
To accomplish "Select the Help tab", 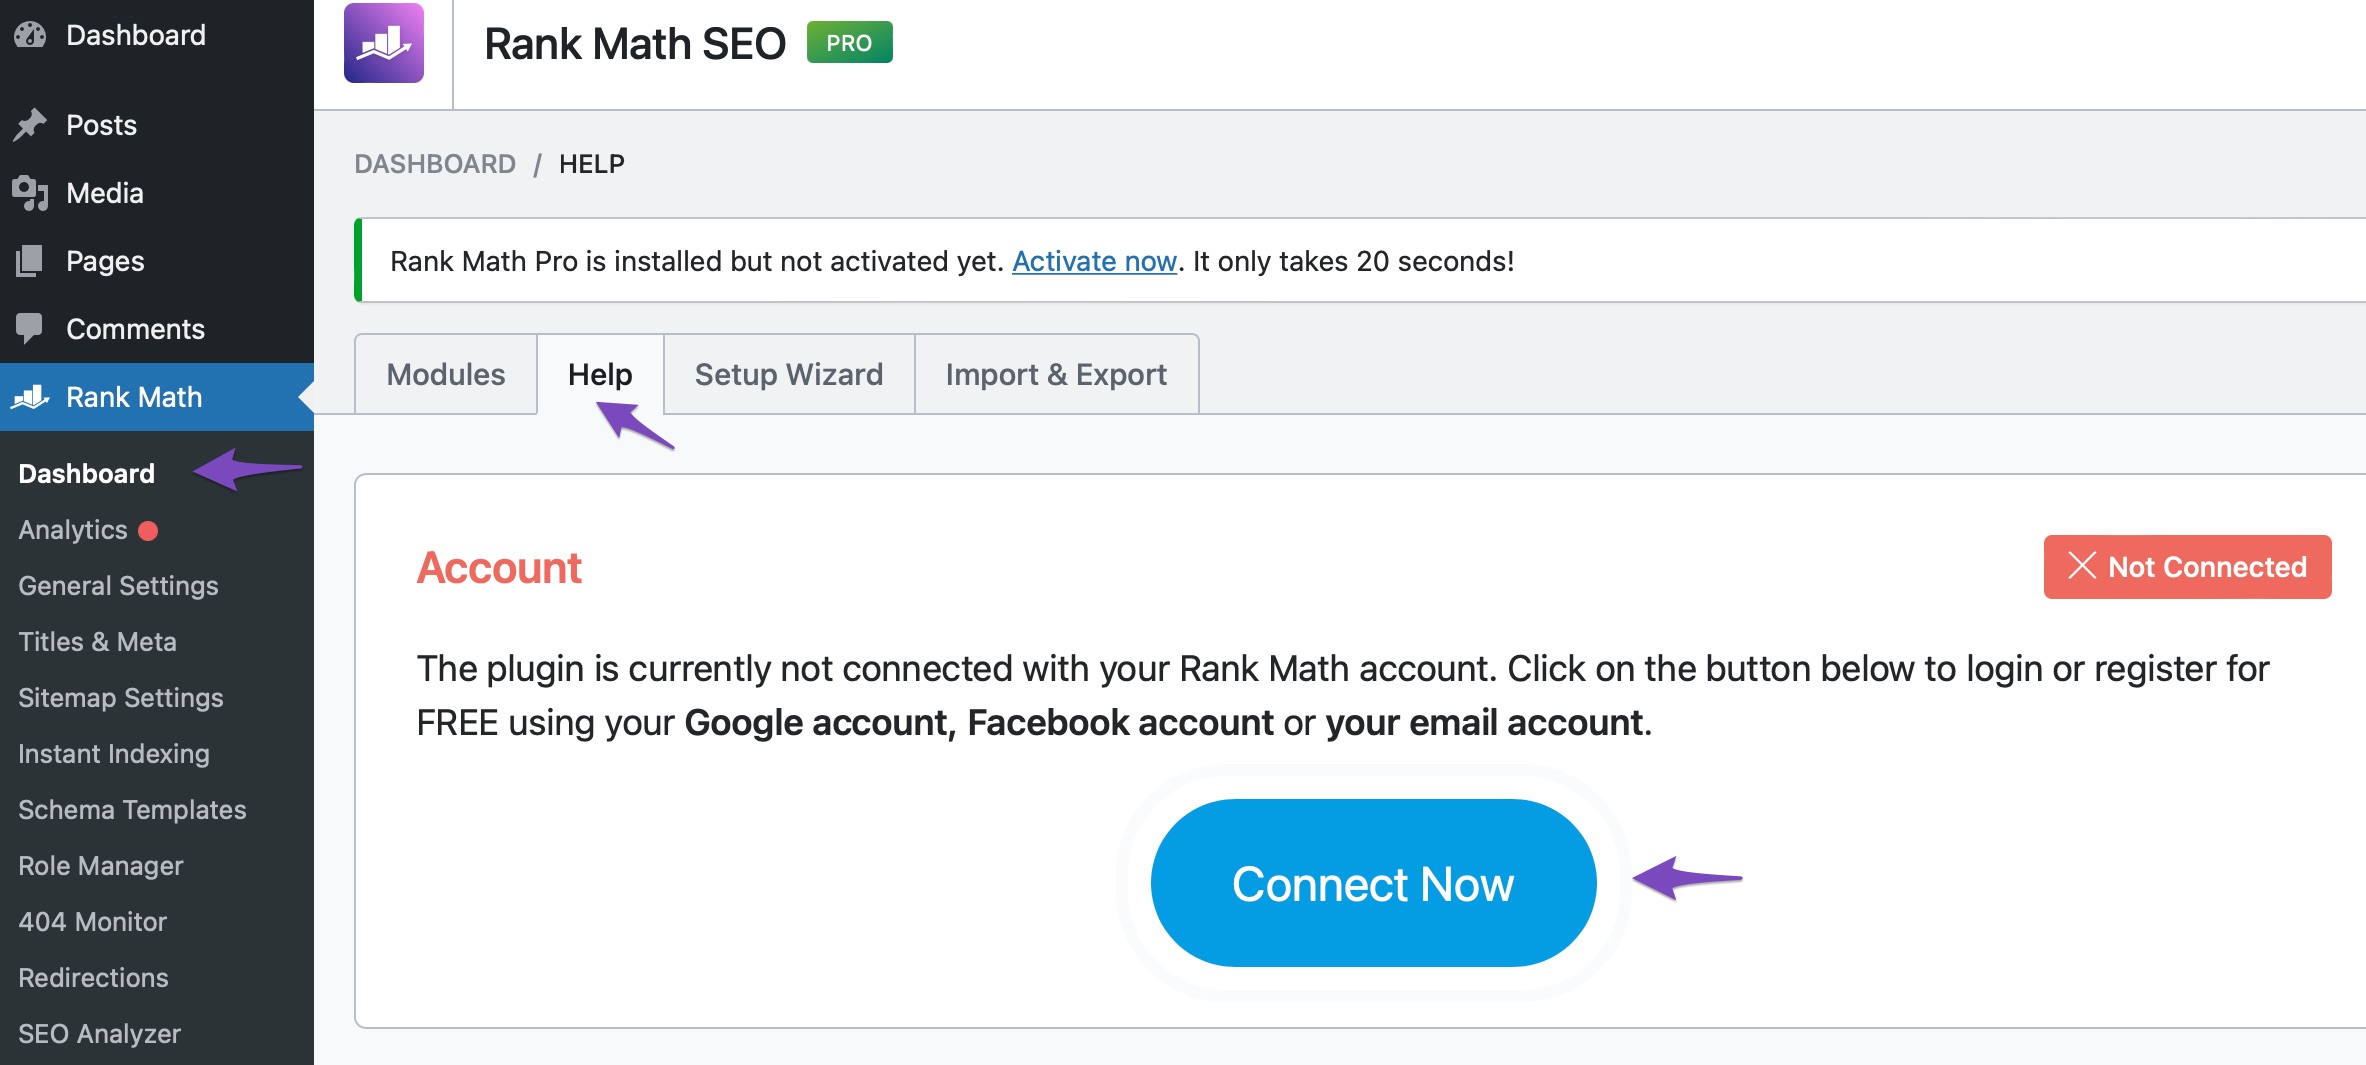I will click(600, 374).
